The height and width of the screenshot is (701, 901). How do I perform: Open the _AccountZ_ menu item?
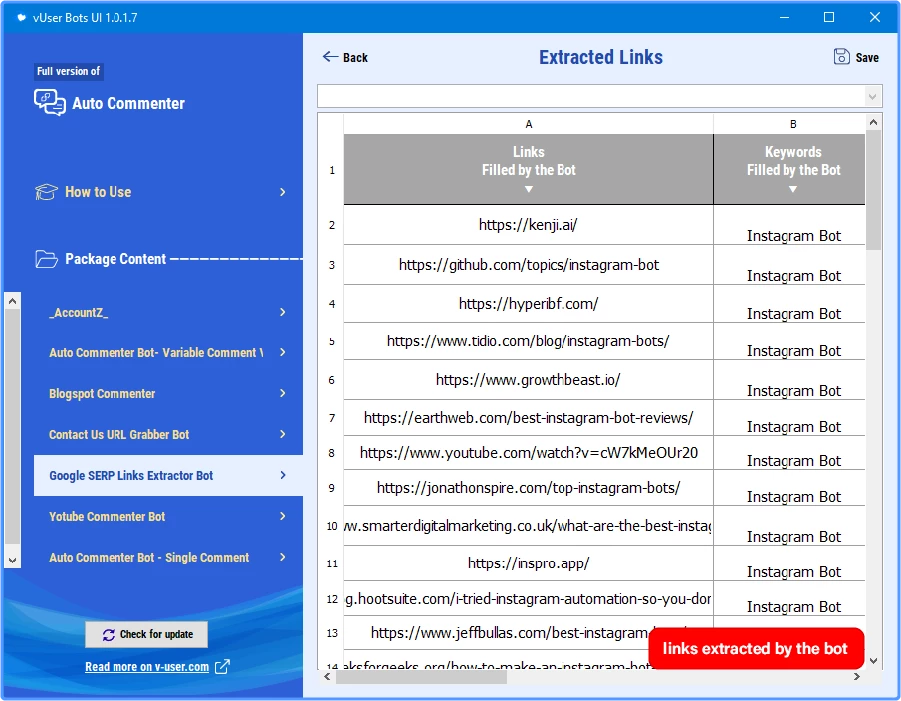[79, 313]
